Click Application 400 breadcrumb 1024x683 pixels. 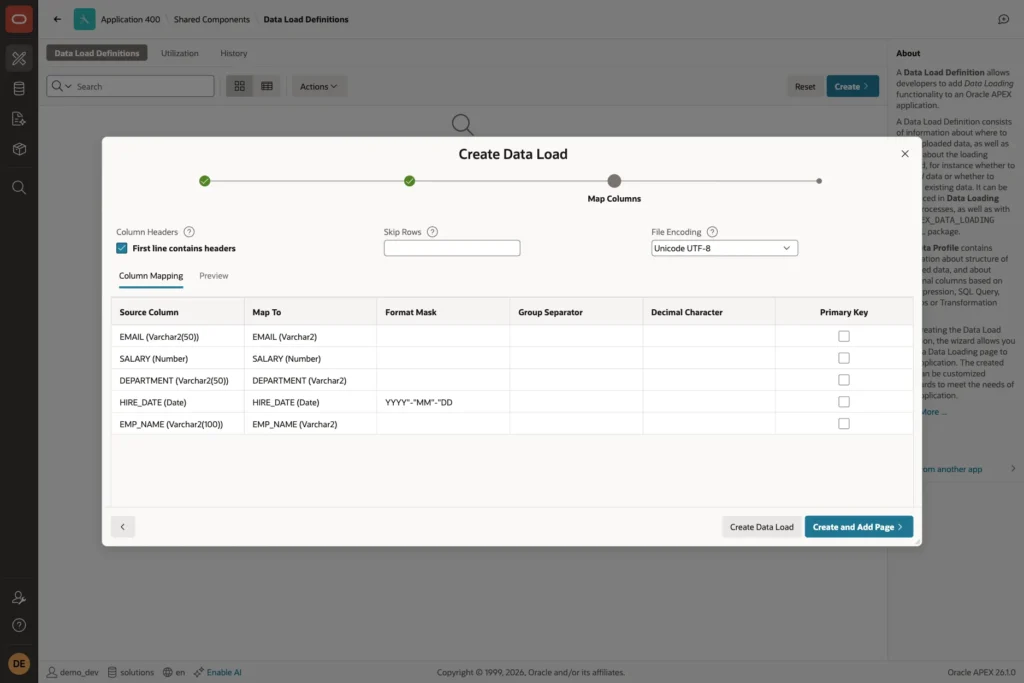coord(130,19)
